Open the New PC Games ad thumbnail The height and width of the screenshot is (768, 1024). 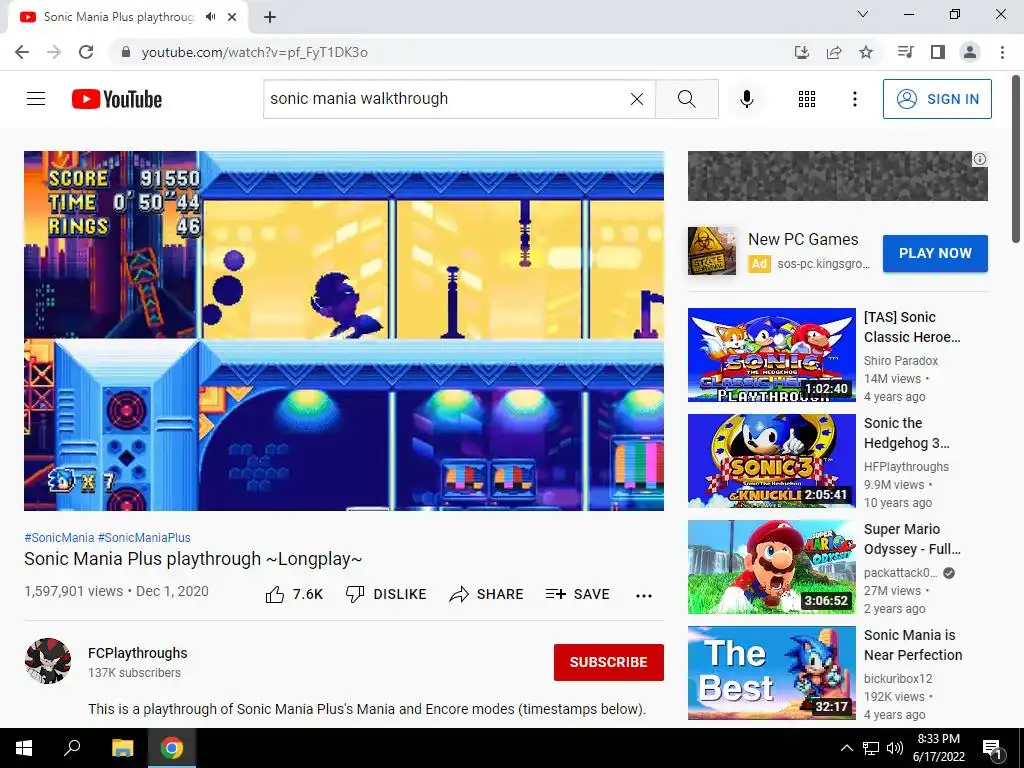[712, 251]
